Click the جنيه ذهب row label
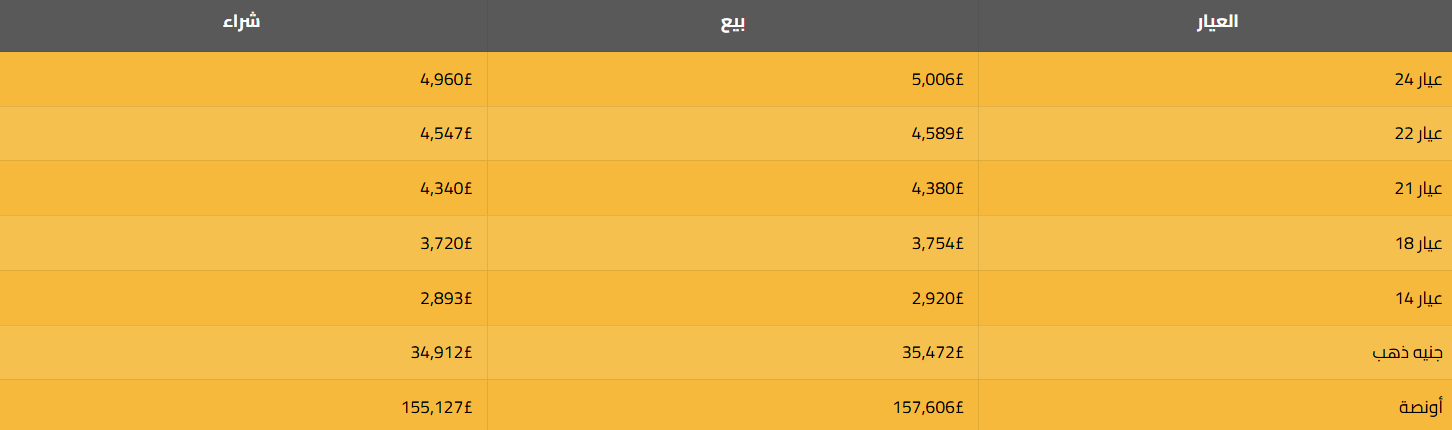This screenshot has width=1452, height=430. click(x=1406, y=353)
